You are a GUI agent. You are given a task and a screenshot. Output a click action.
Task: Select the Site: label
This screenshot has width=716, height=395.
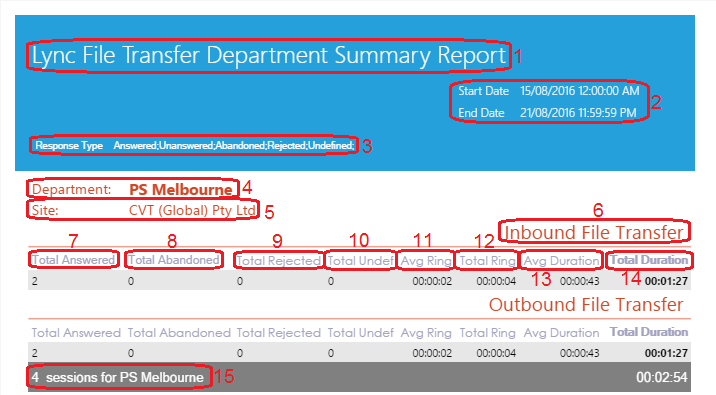45,211
